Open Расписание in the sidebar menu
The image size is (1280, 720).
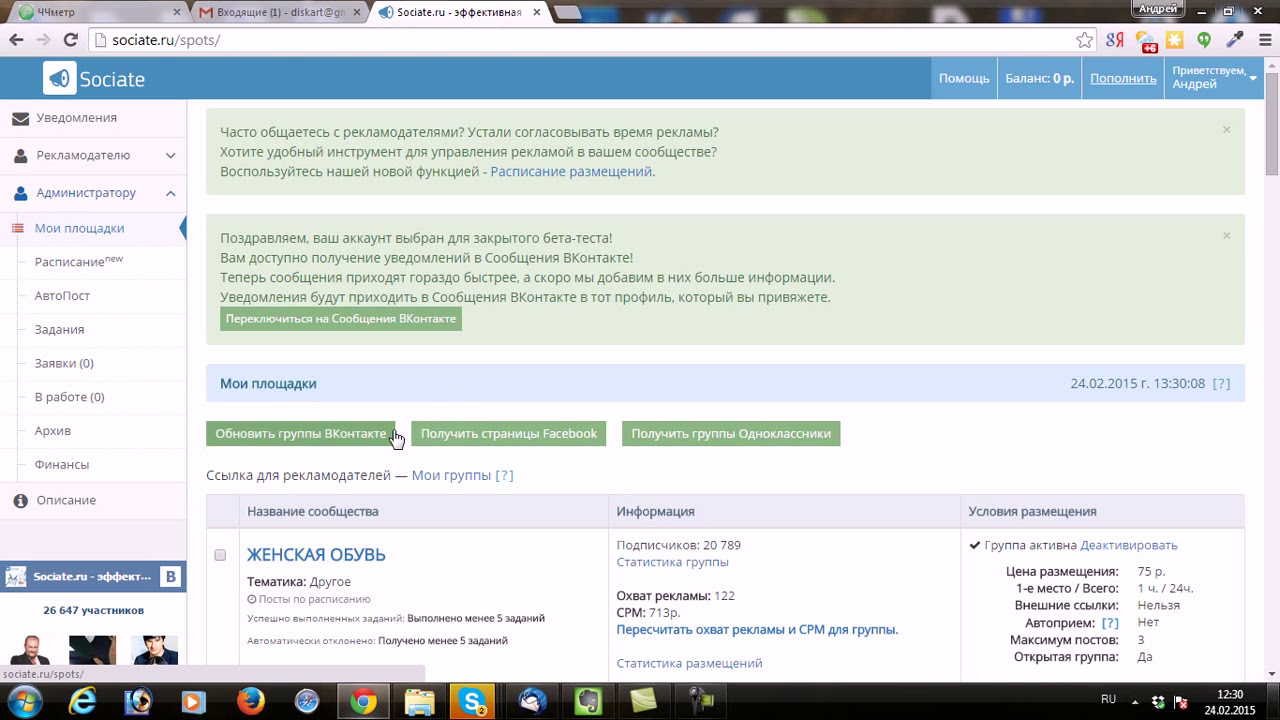(x=79, y=262)
